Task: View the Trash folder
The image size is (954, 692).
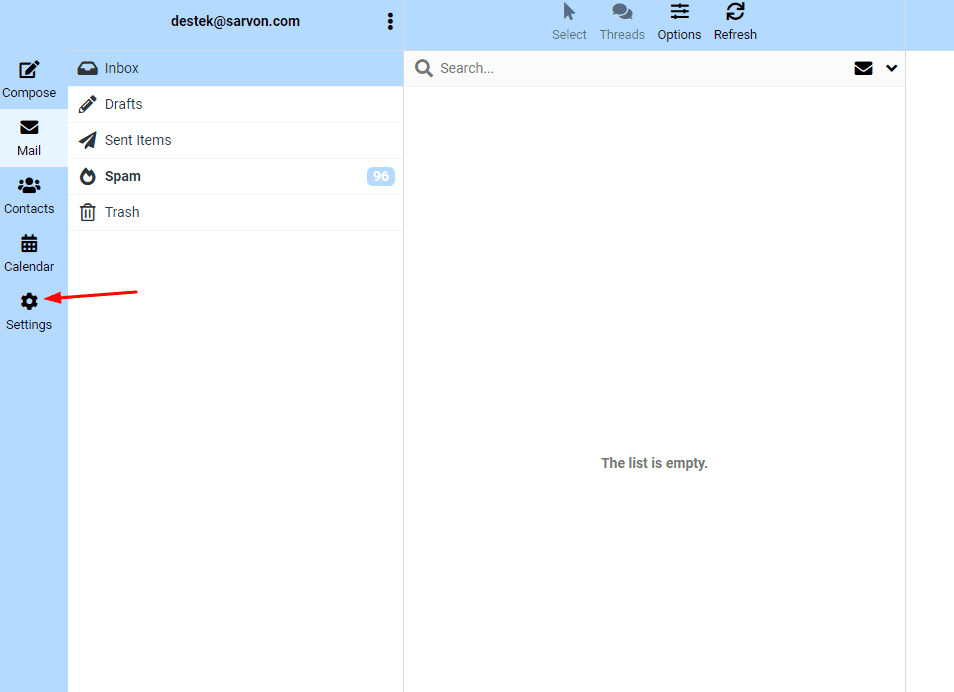Action: click(122, 212)
